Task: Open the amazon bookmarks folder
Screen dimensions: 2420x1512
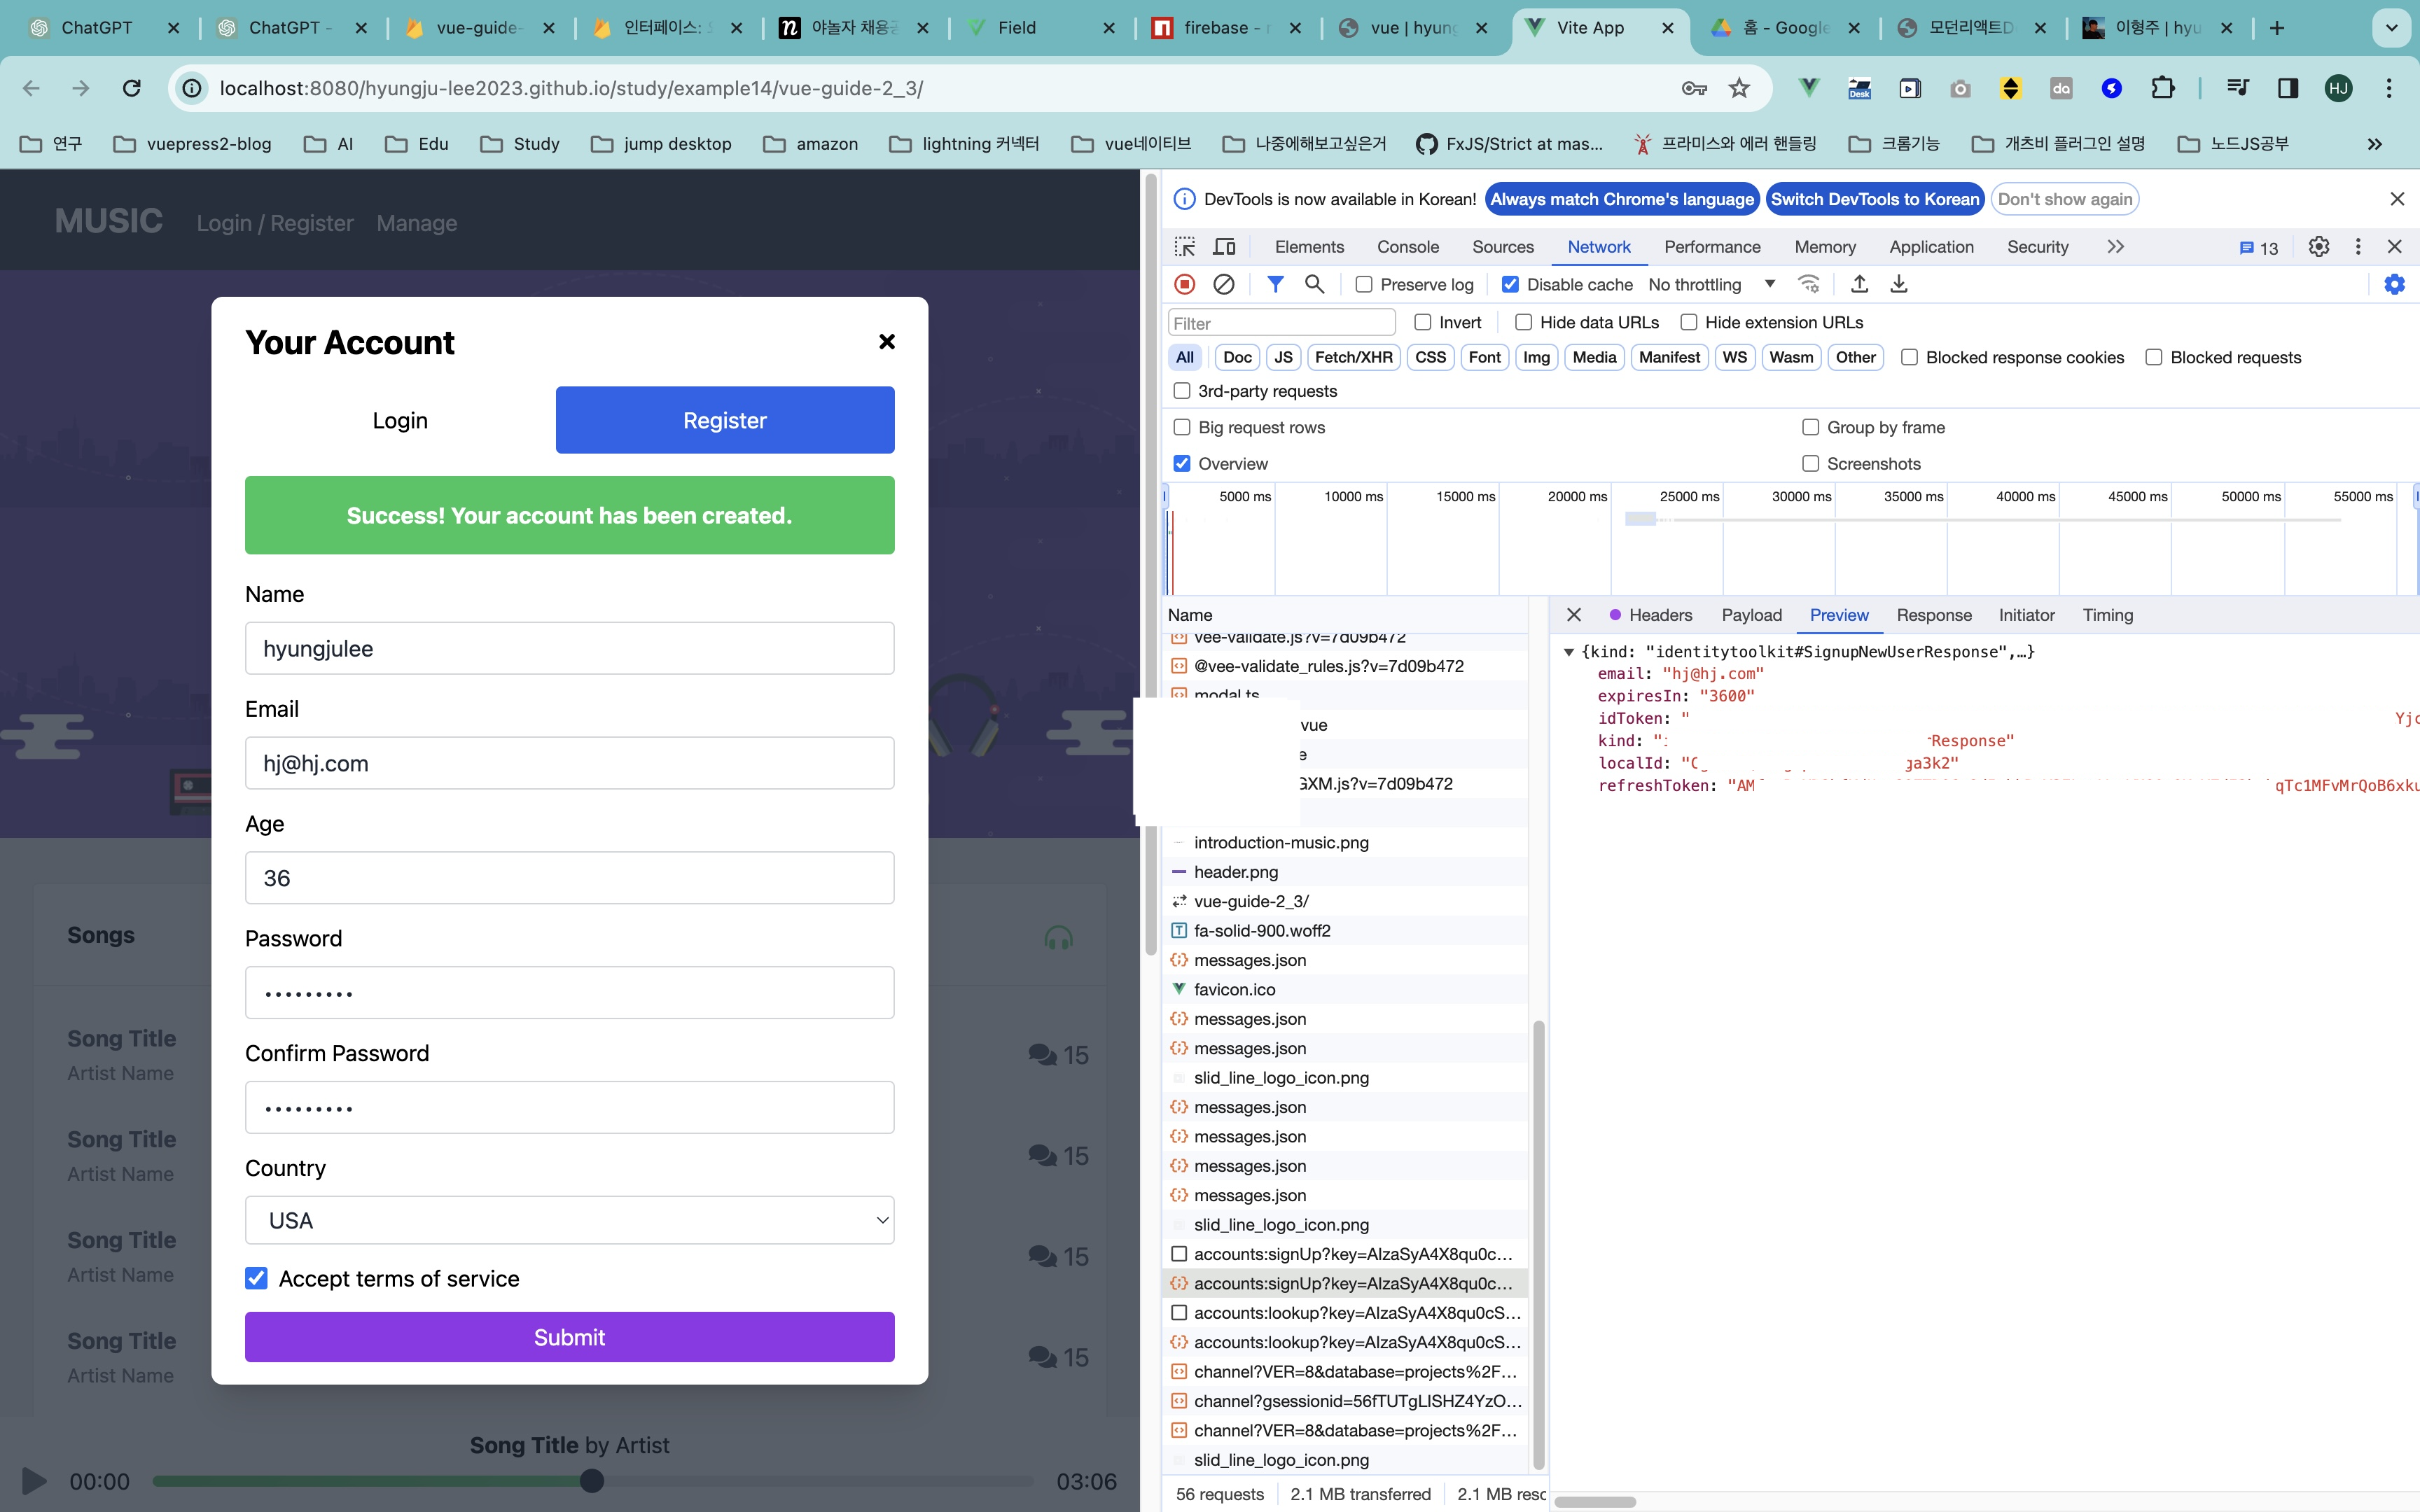Action: click(810, 144)
